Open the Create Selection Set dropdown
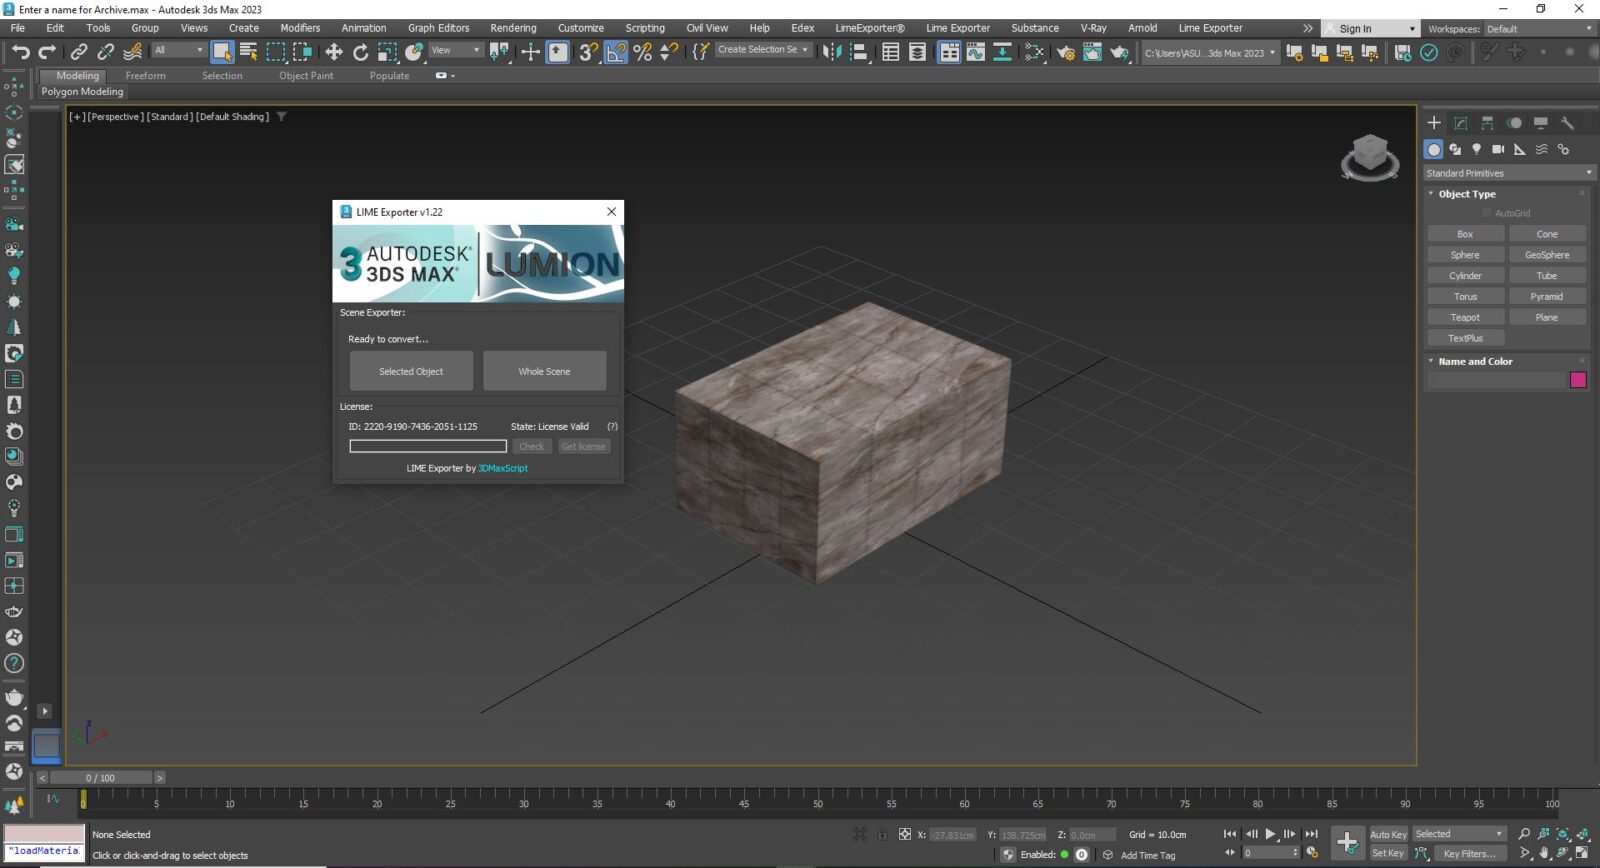 (x=763, y=49)
